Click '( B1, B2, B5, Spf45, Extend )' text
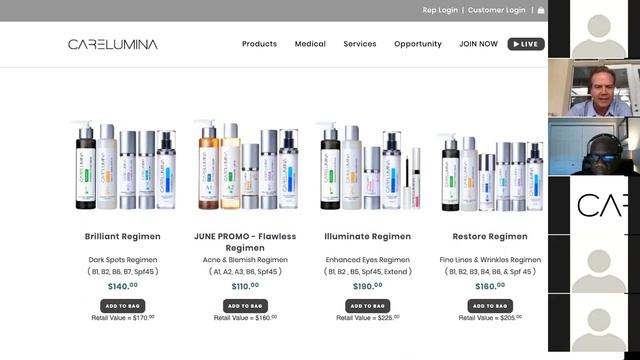The width and height of the screenshot is (640, 360). (367, 271)
